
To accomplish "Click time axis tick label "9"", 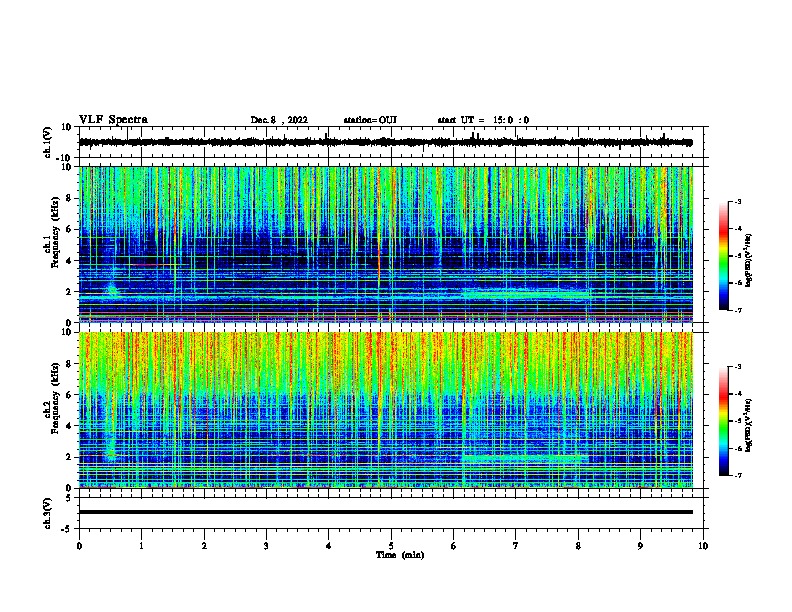I will (640, 546).
